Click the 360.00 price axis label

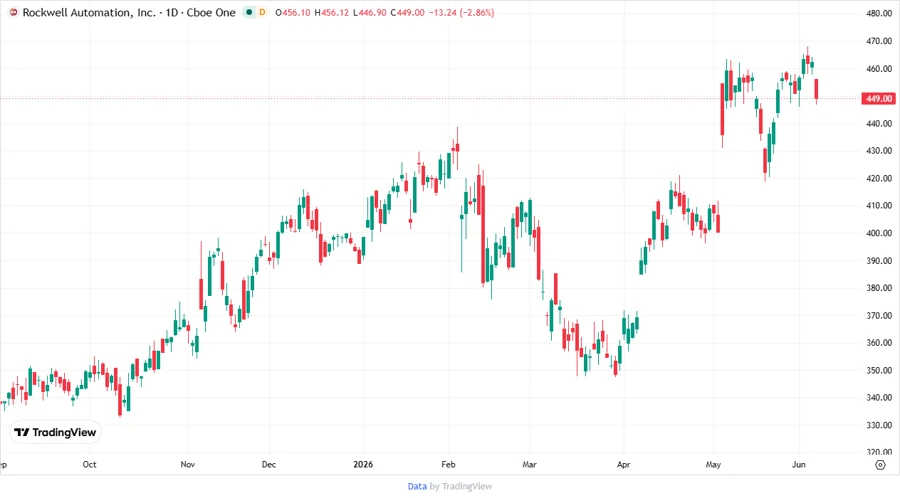[879, 343]
